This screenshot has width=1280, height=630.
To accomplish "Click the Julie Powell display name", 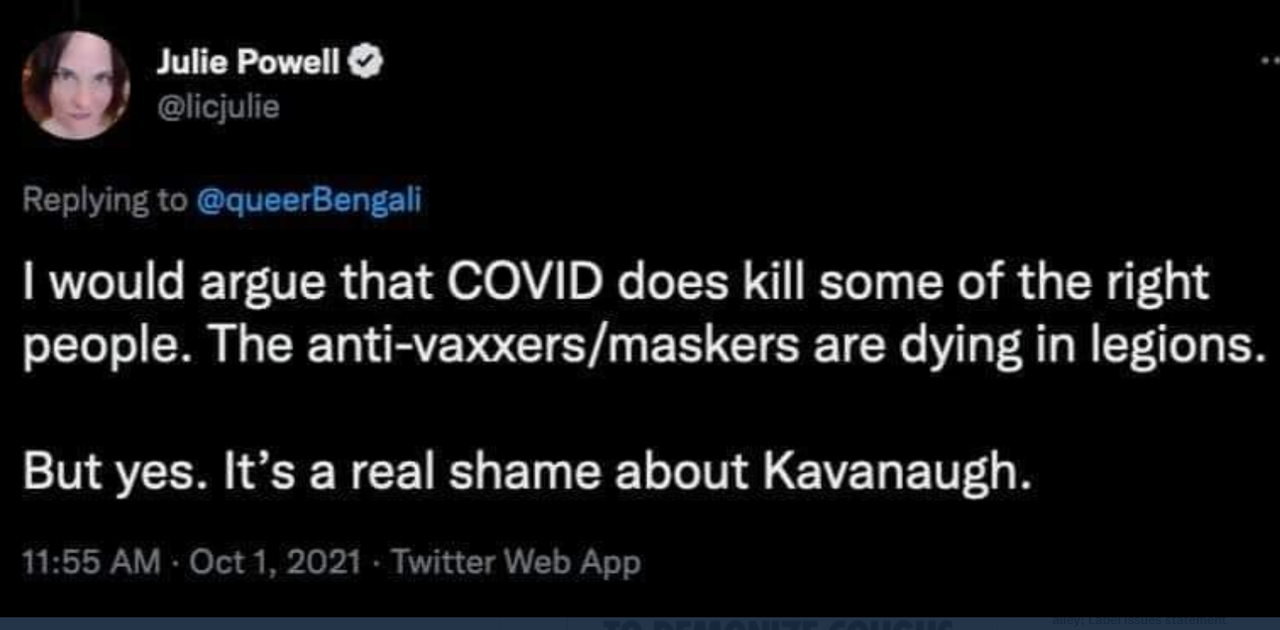I will point(249,63).
